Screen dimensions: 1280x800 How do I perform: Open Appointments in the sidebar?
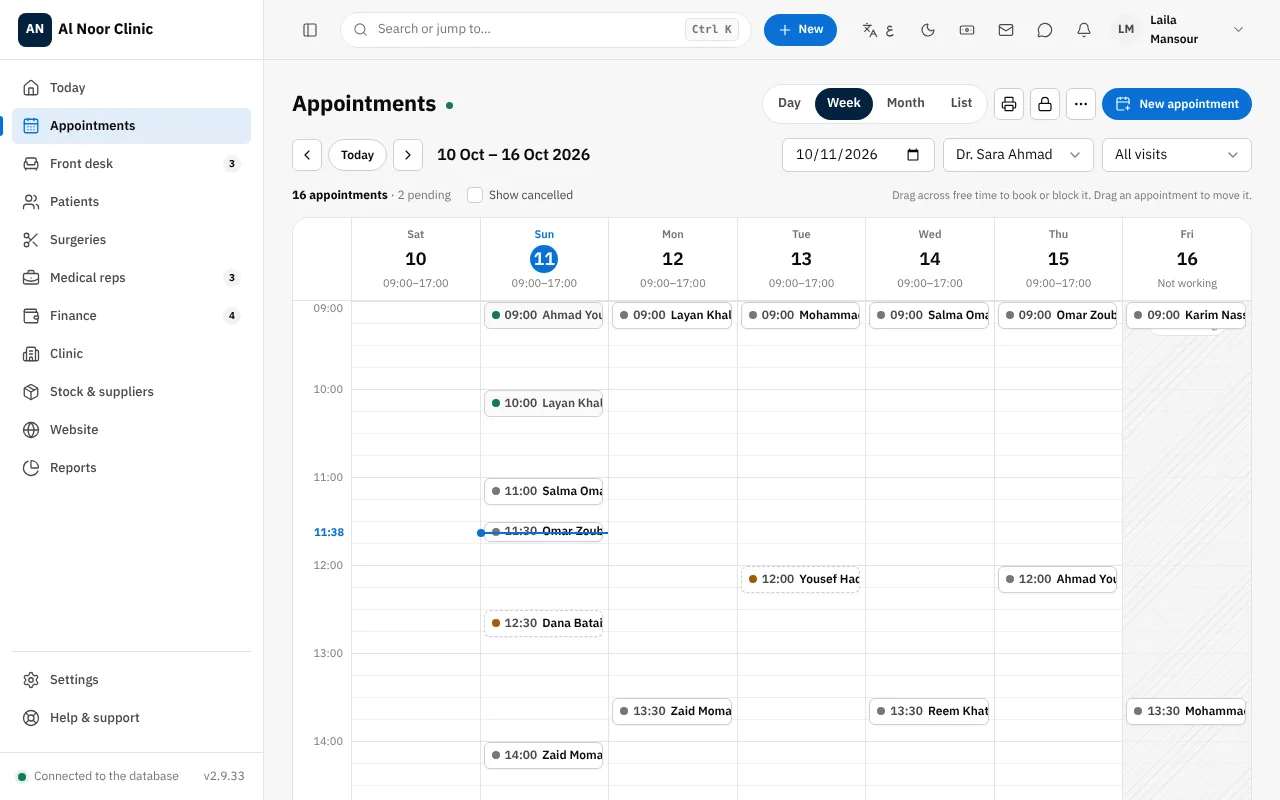[x=131, y=126]
